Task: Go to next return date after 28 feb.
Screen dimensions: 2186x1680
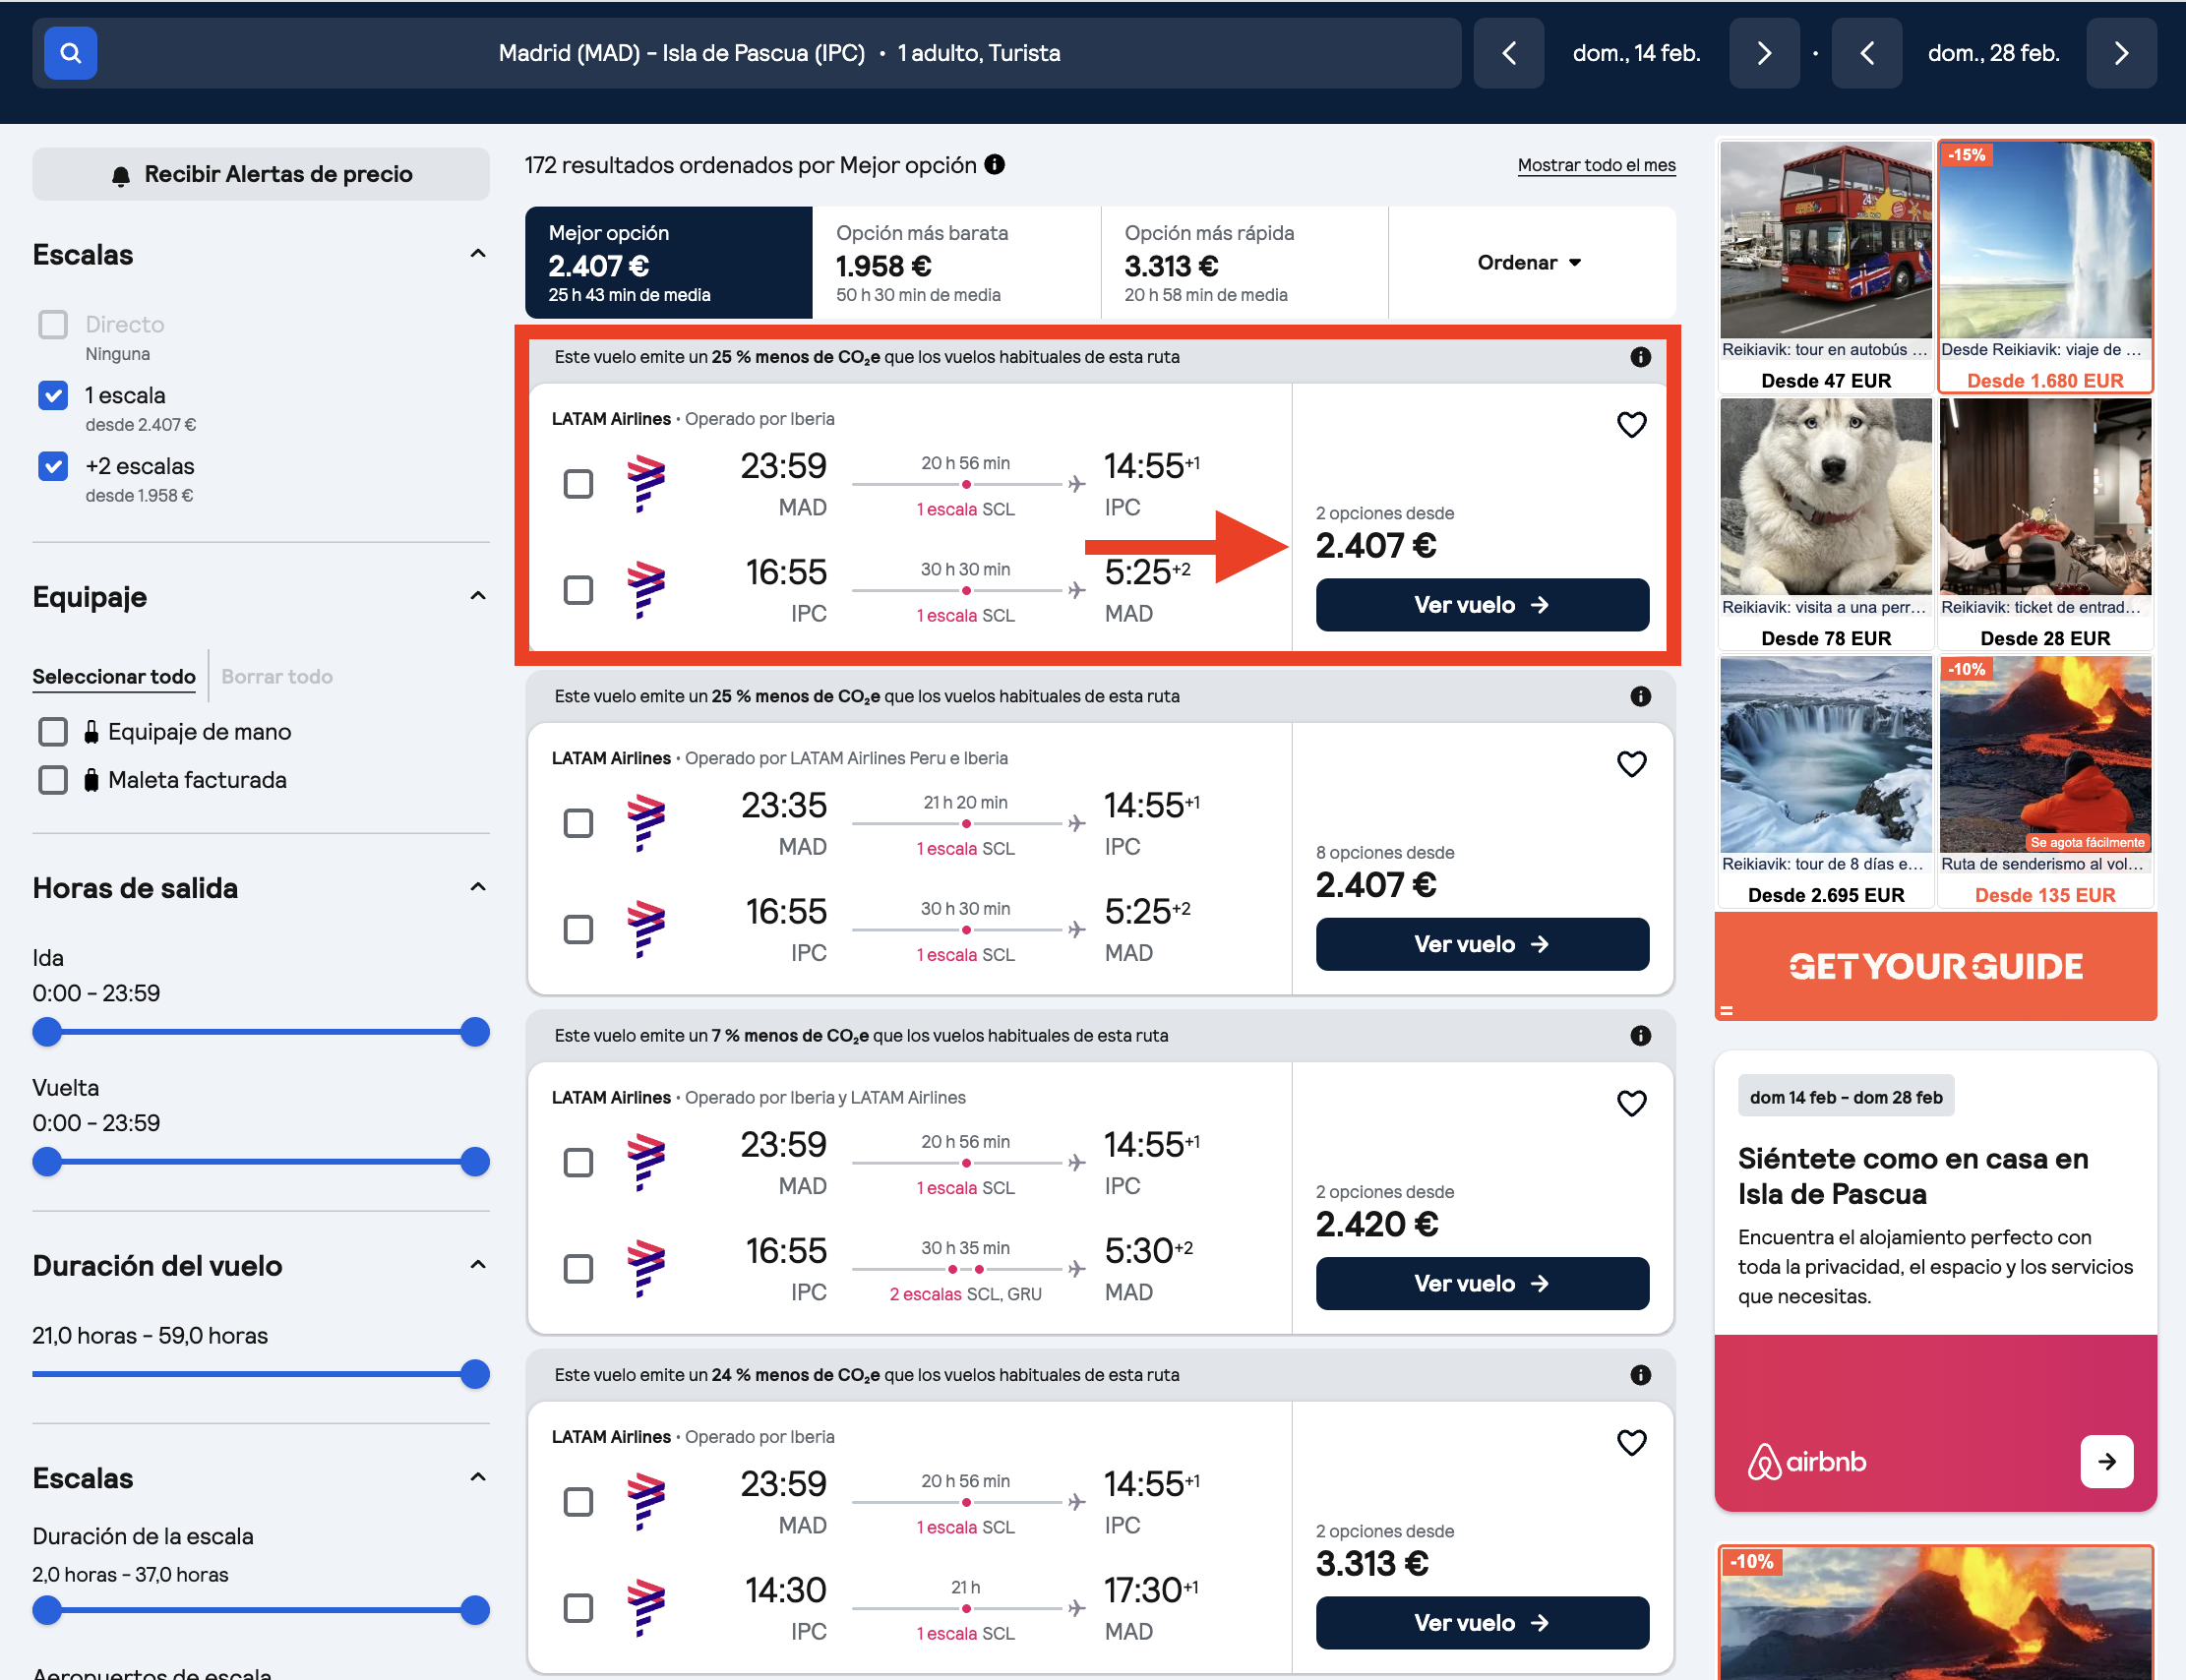Action: [x=2121, y=53]
